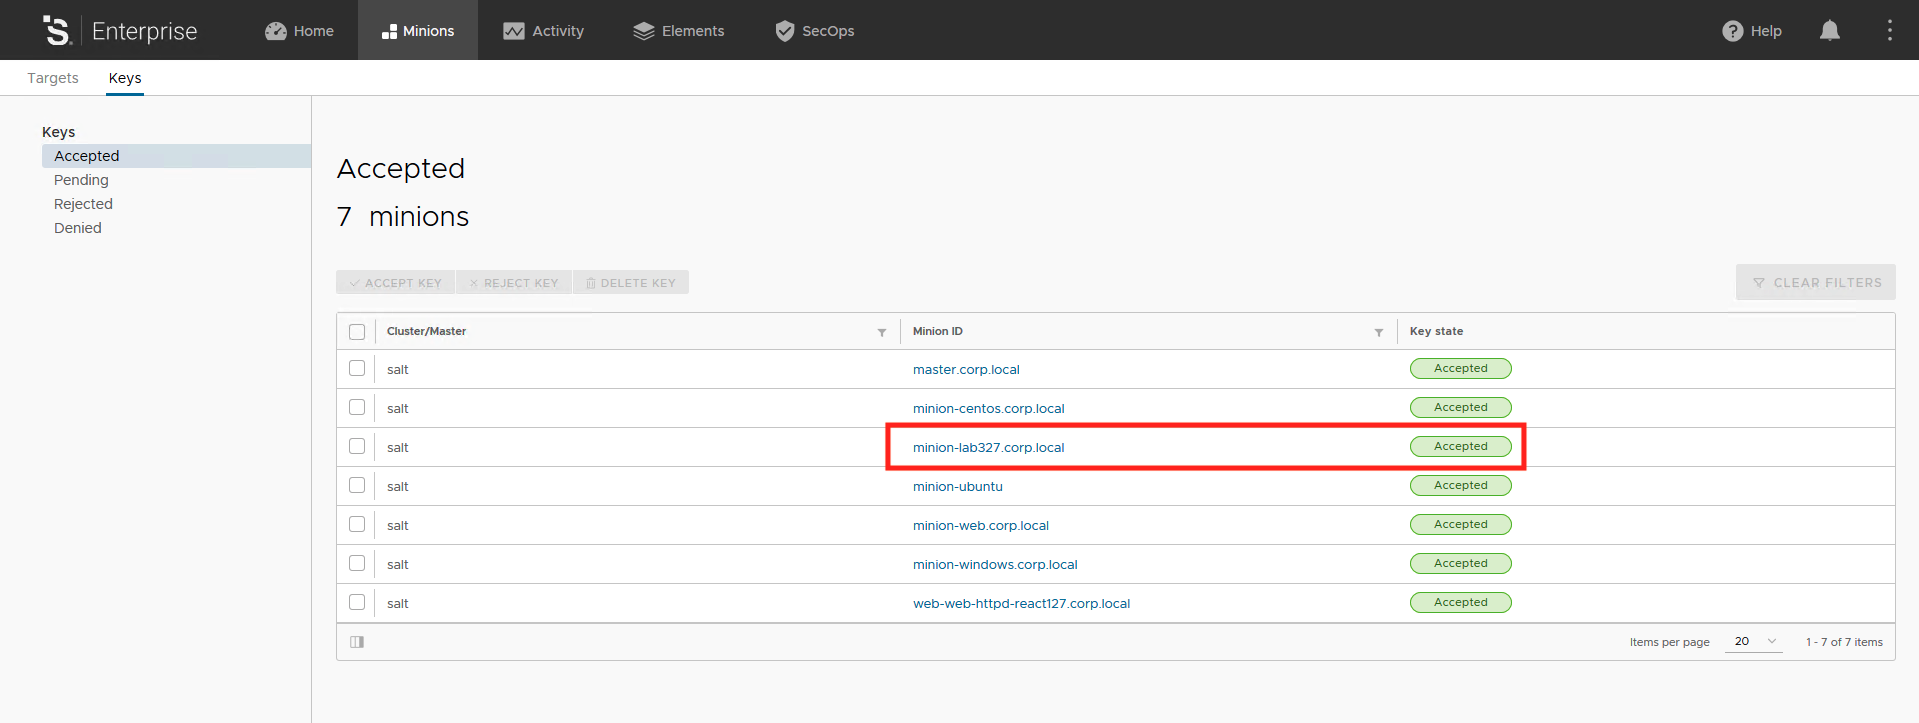The height and width of the screenshot is (723, 1919).
Task: Click the Clear Filters button
Action: tap(1816, 283)
